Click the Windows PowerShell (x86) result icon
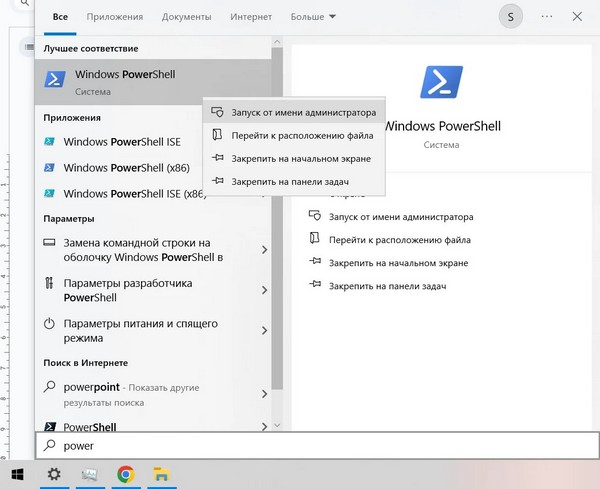 point(49,168)
